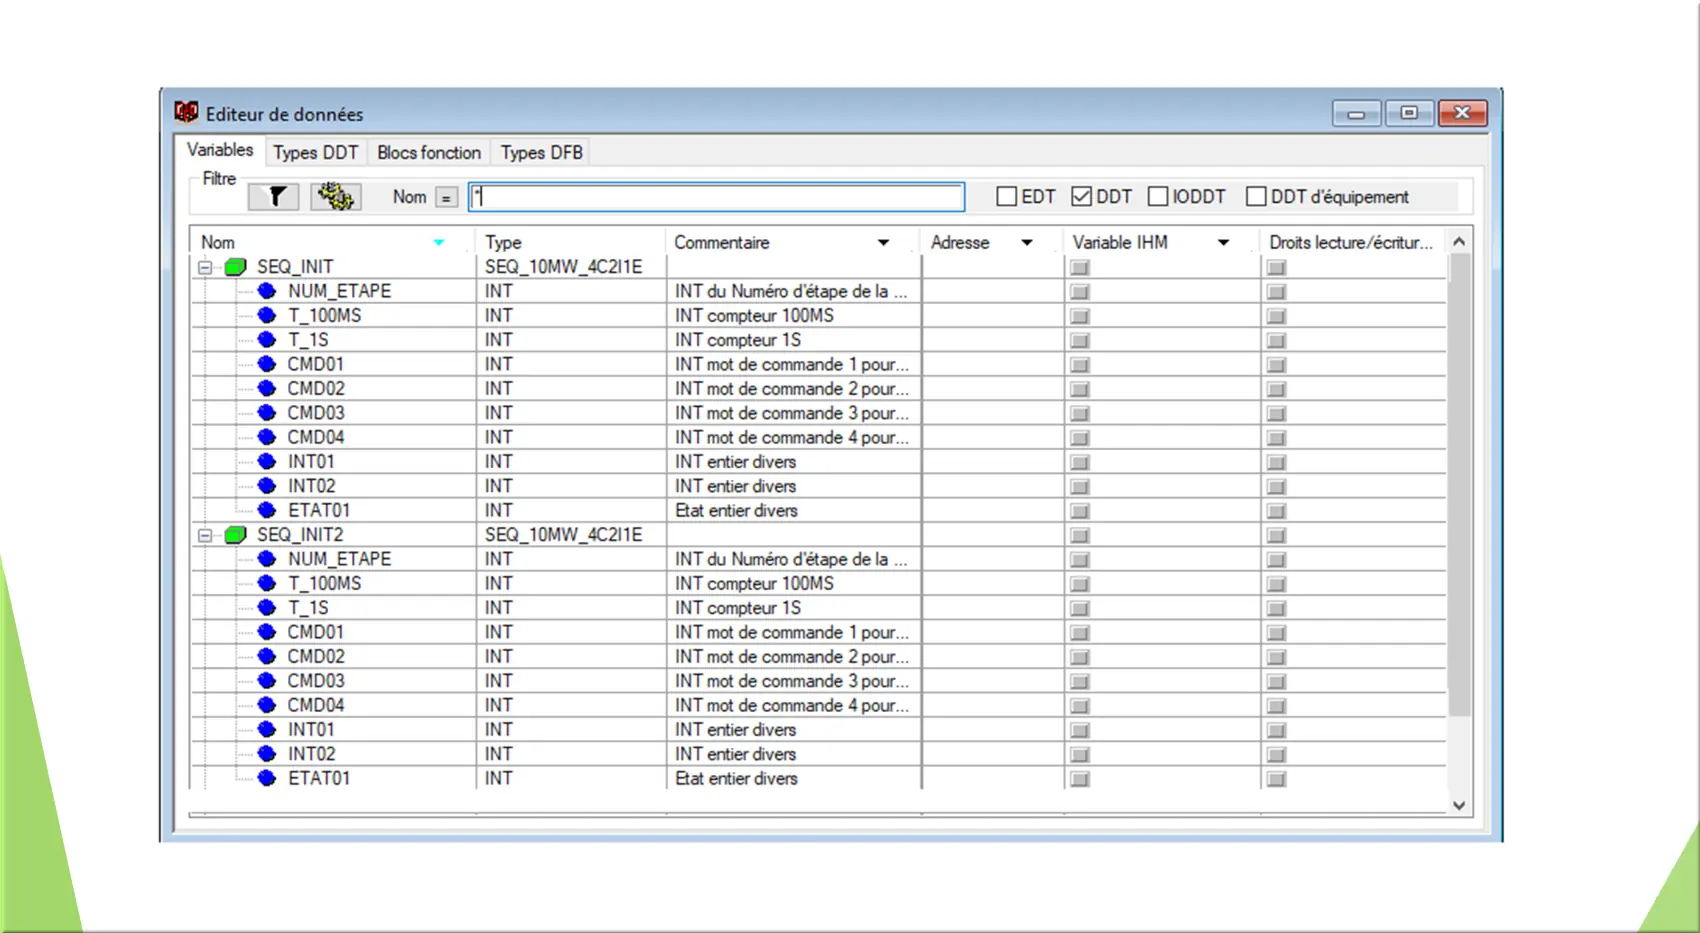Click the blue icon of INT02 under SEQ_INIT2
The image size is (1700, 933).
click(x=266, y=754)
